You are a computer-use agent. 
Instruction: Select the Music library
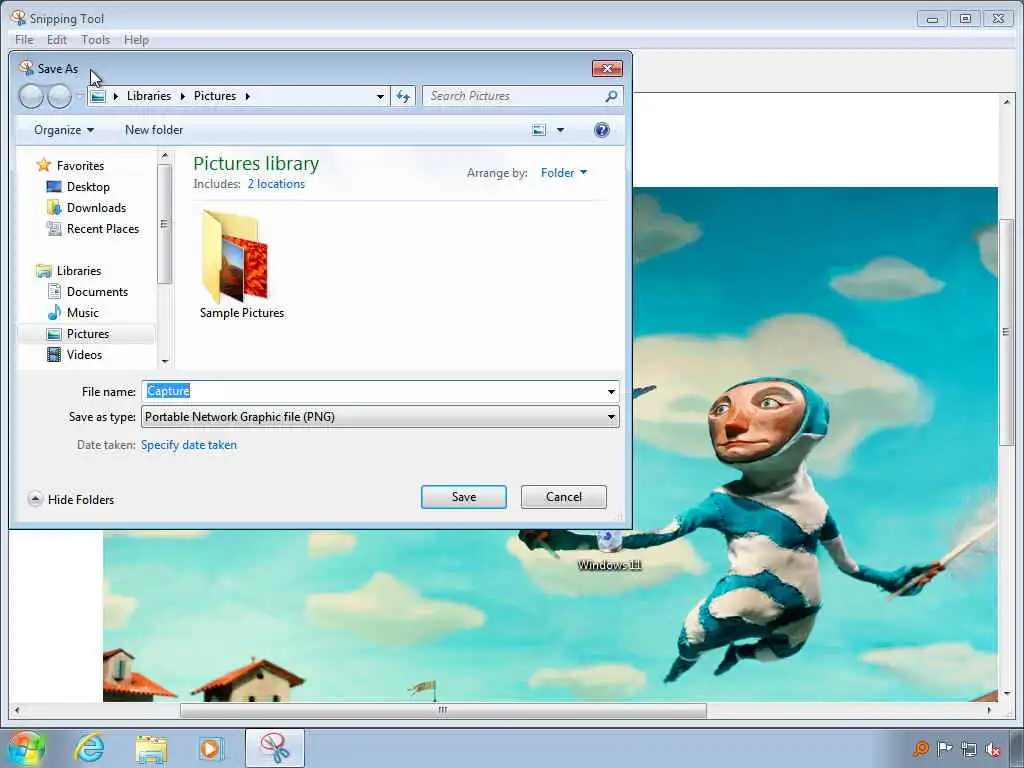click(x=83, y=313)
